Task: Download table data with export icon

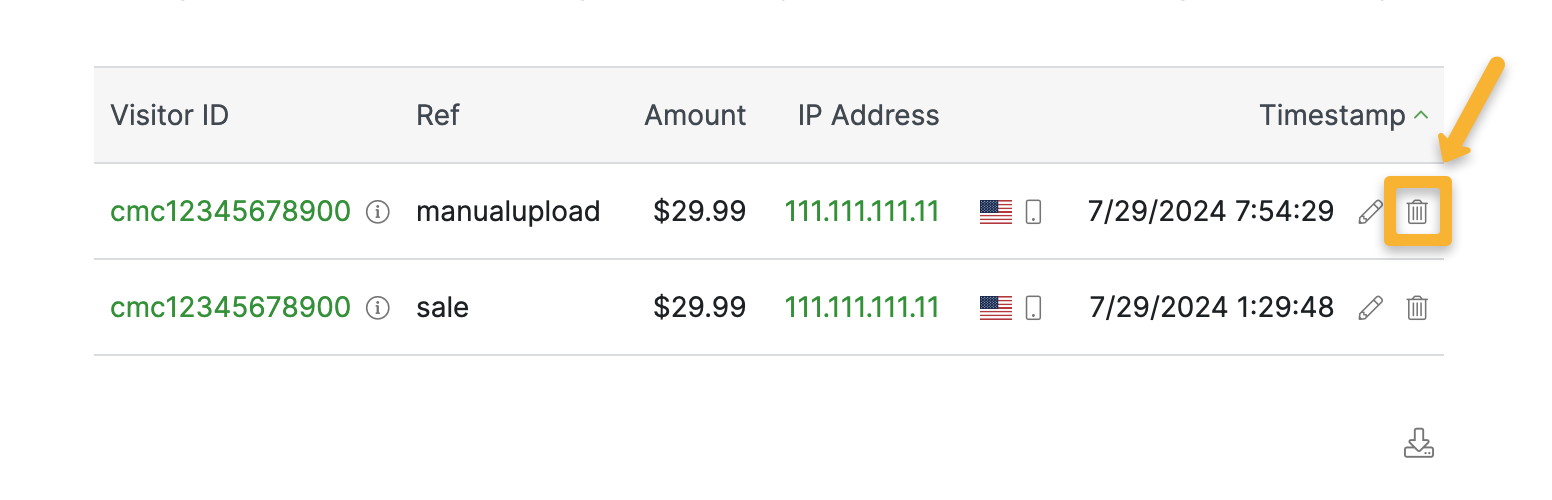Action: tap(1419, 443)
